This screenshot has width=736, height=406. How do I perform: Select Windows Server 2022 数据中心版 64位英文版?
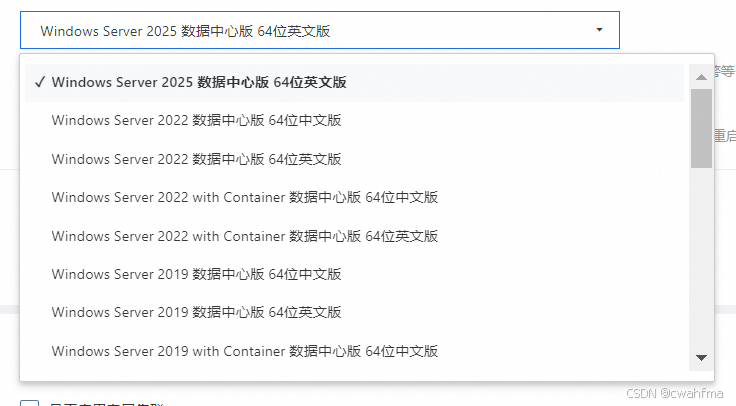coord(354,159)
